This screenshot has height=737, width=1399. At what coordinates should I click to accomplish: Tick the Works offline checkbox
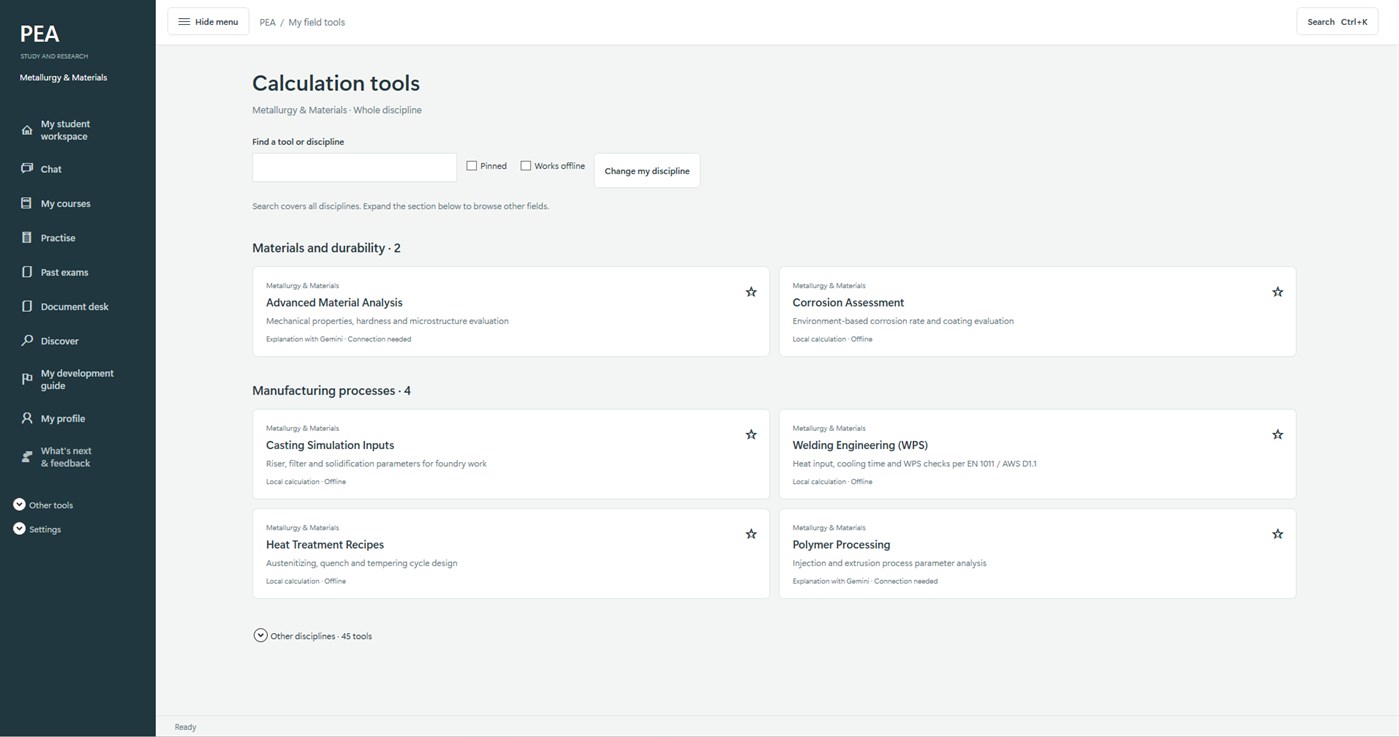pyautogui.click(x=526, y=166)
